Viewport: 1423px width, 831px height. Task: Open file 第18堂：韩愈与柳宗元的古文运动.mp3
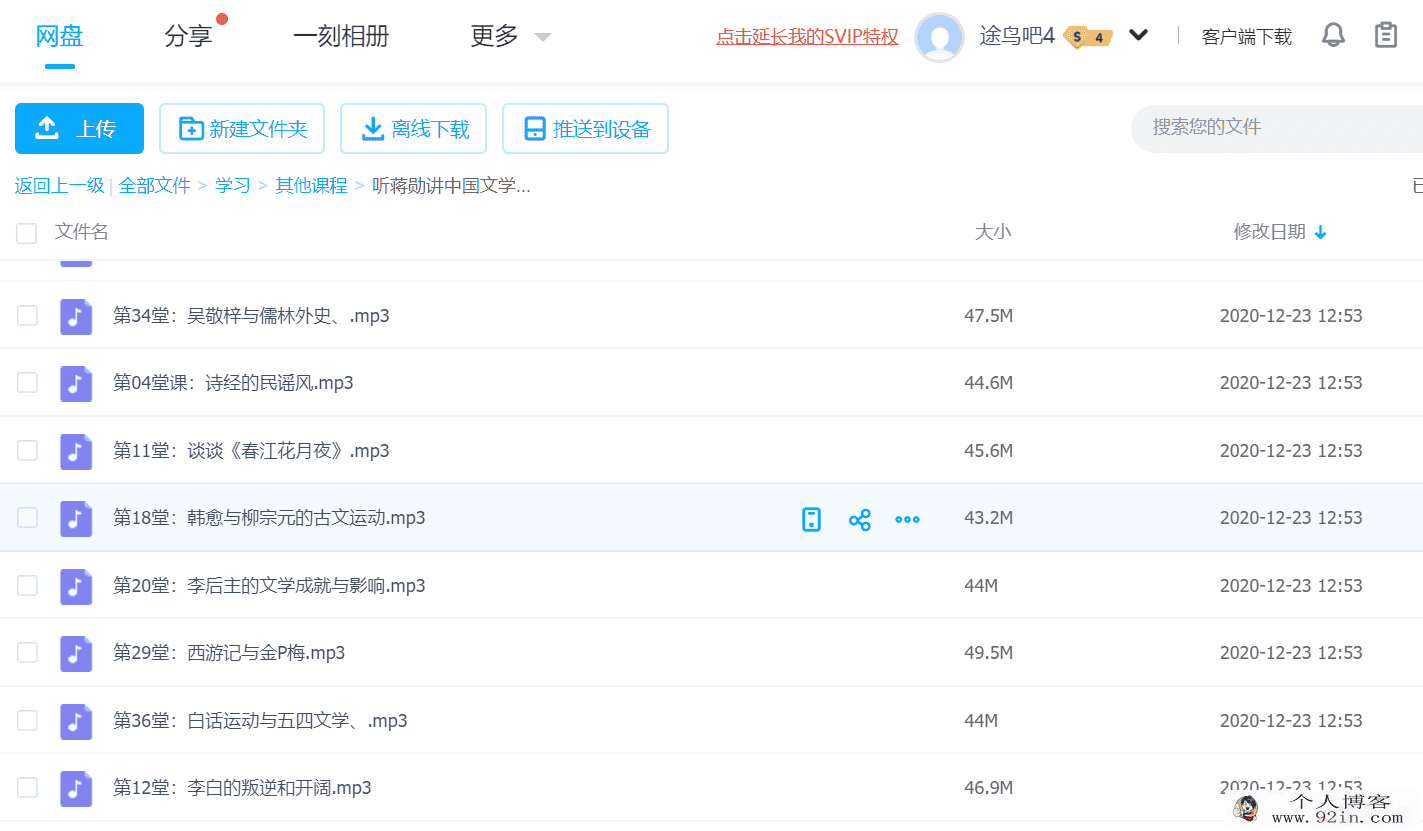tap(269, 518)
